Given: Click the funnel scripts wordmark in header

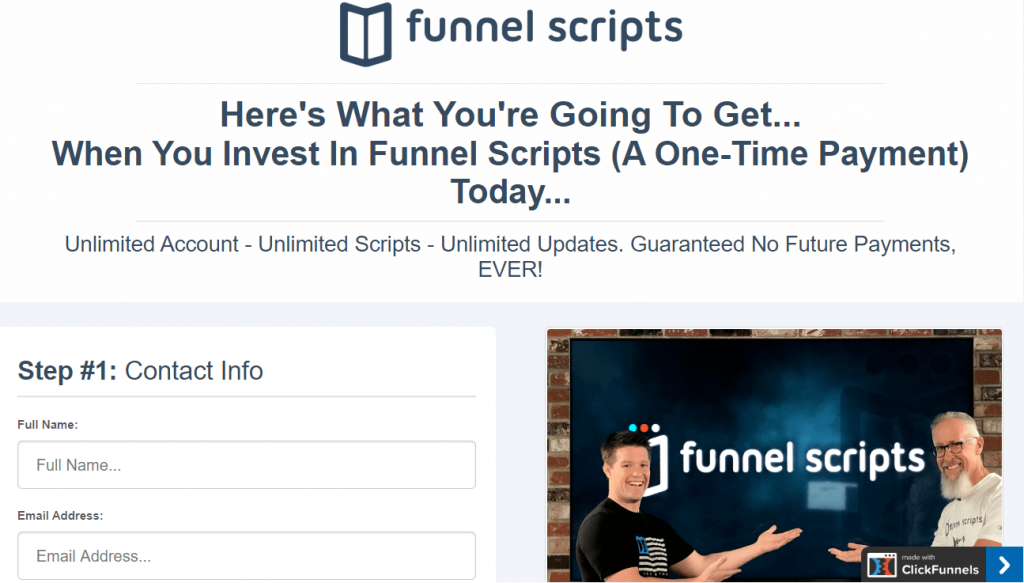Looking at the screenshot, I should point(545,27).
